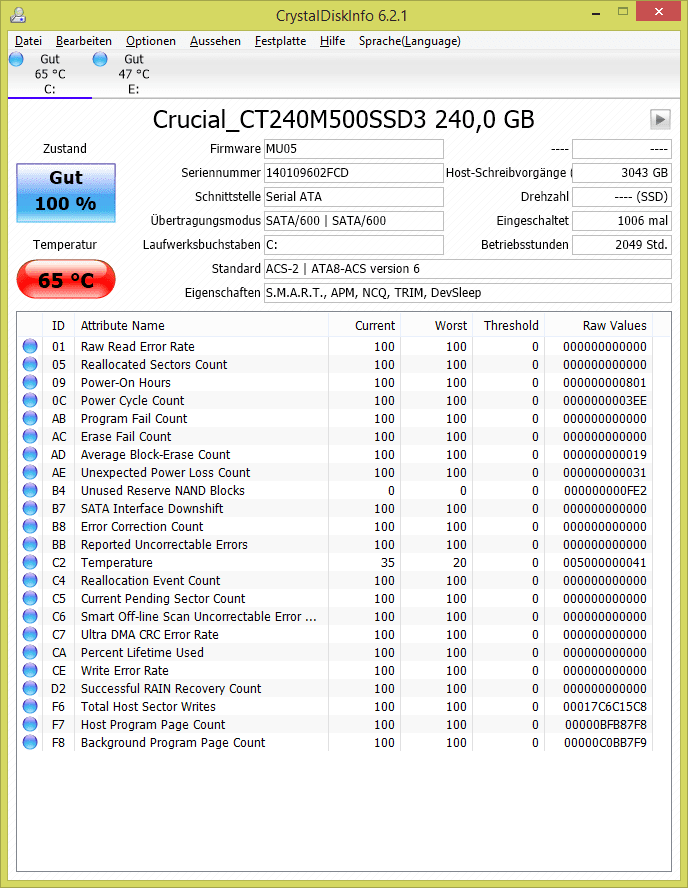Click the Current column header
The height and width of the screenshot is (888, 688).
point(364,326)
